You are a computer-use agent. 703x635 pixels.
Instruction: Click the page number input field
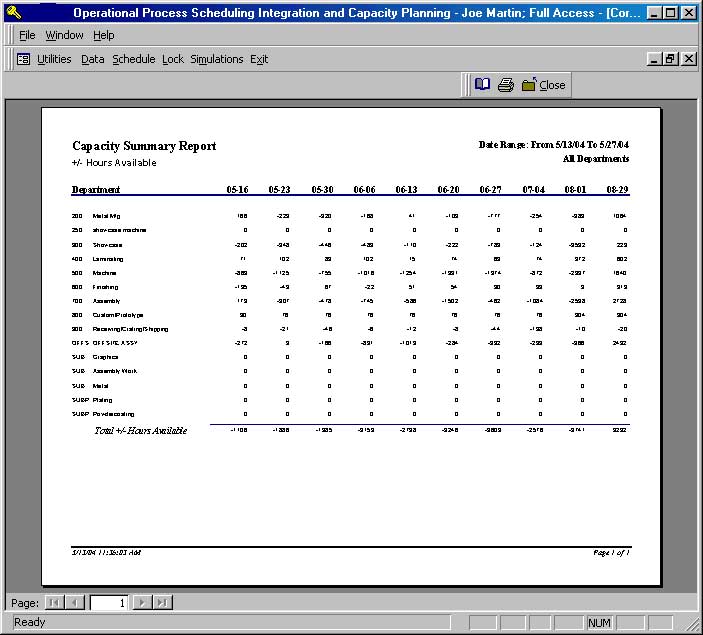point(109,603)
